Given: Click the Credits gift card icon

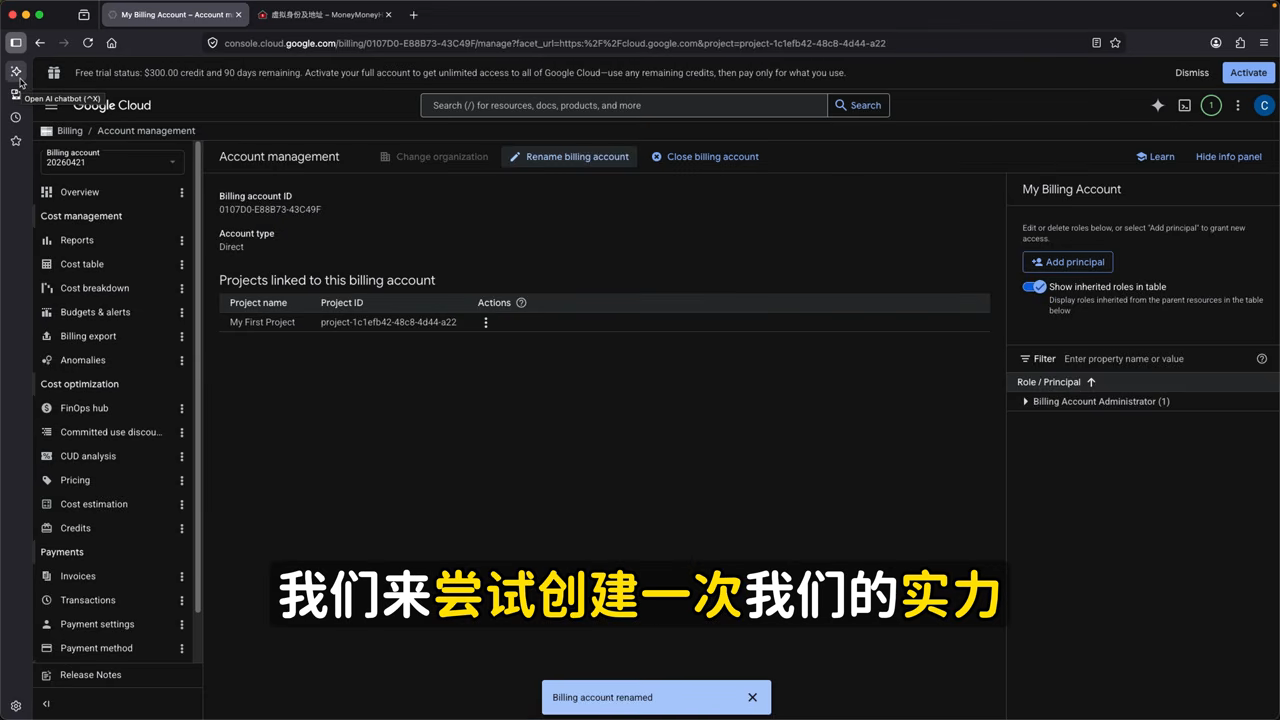Looking at the screenshot, I should pos(47,528).
